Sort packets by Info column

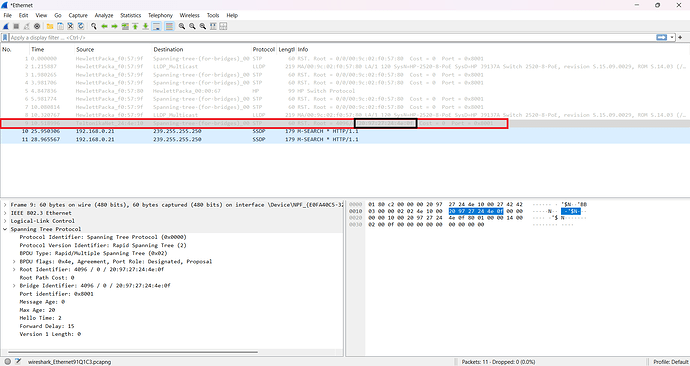[493, 50]
